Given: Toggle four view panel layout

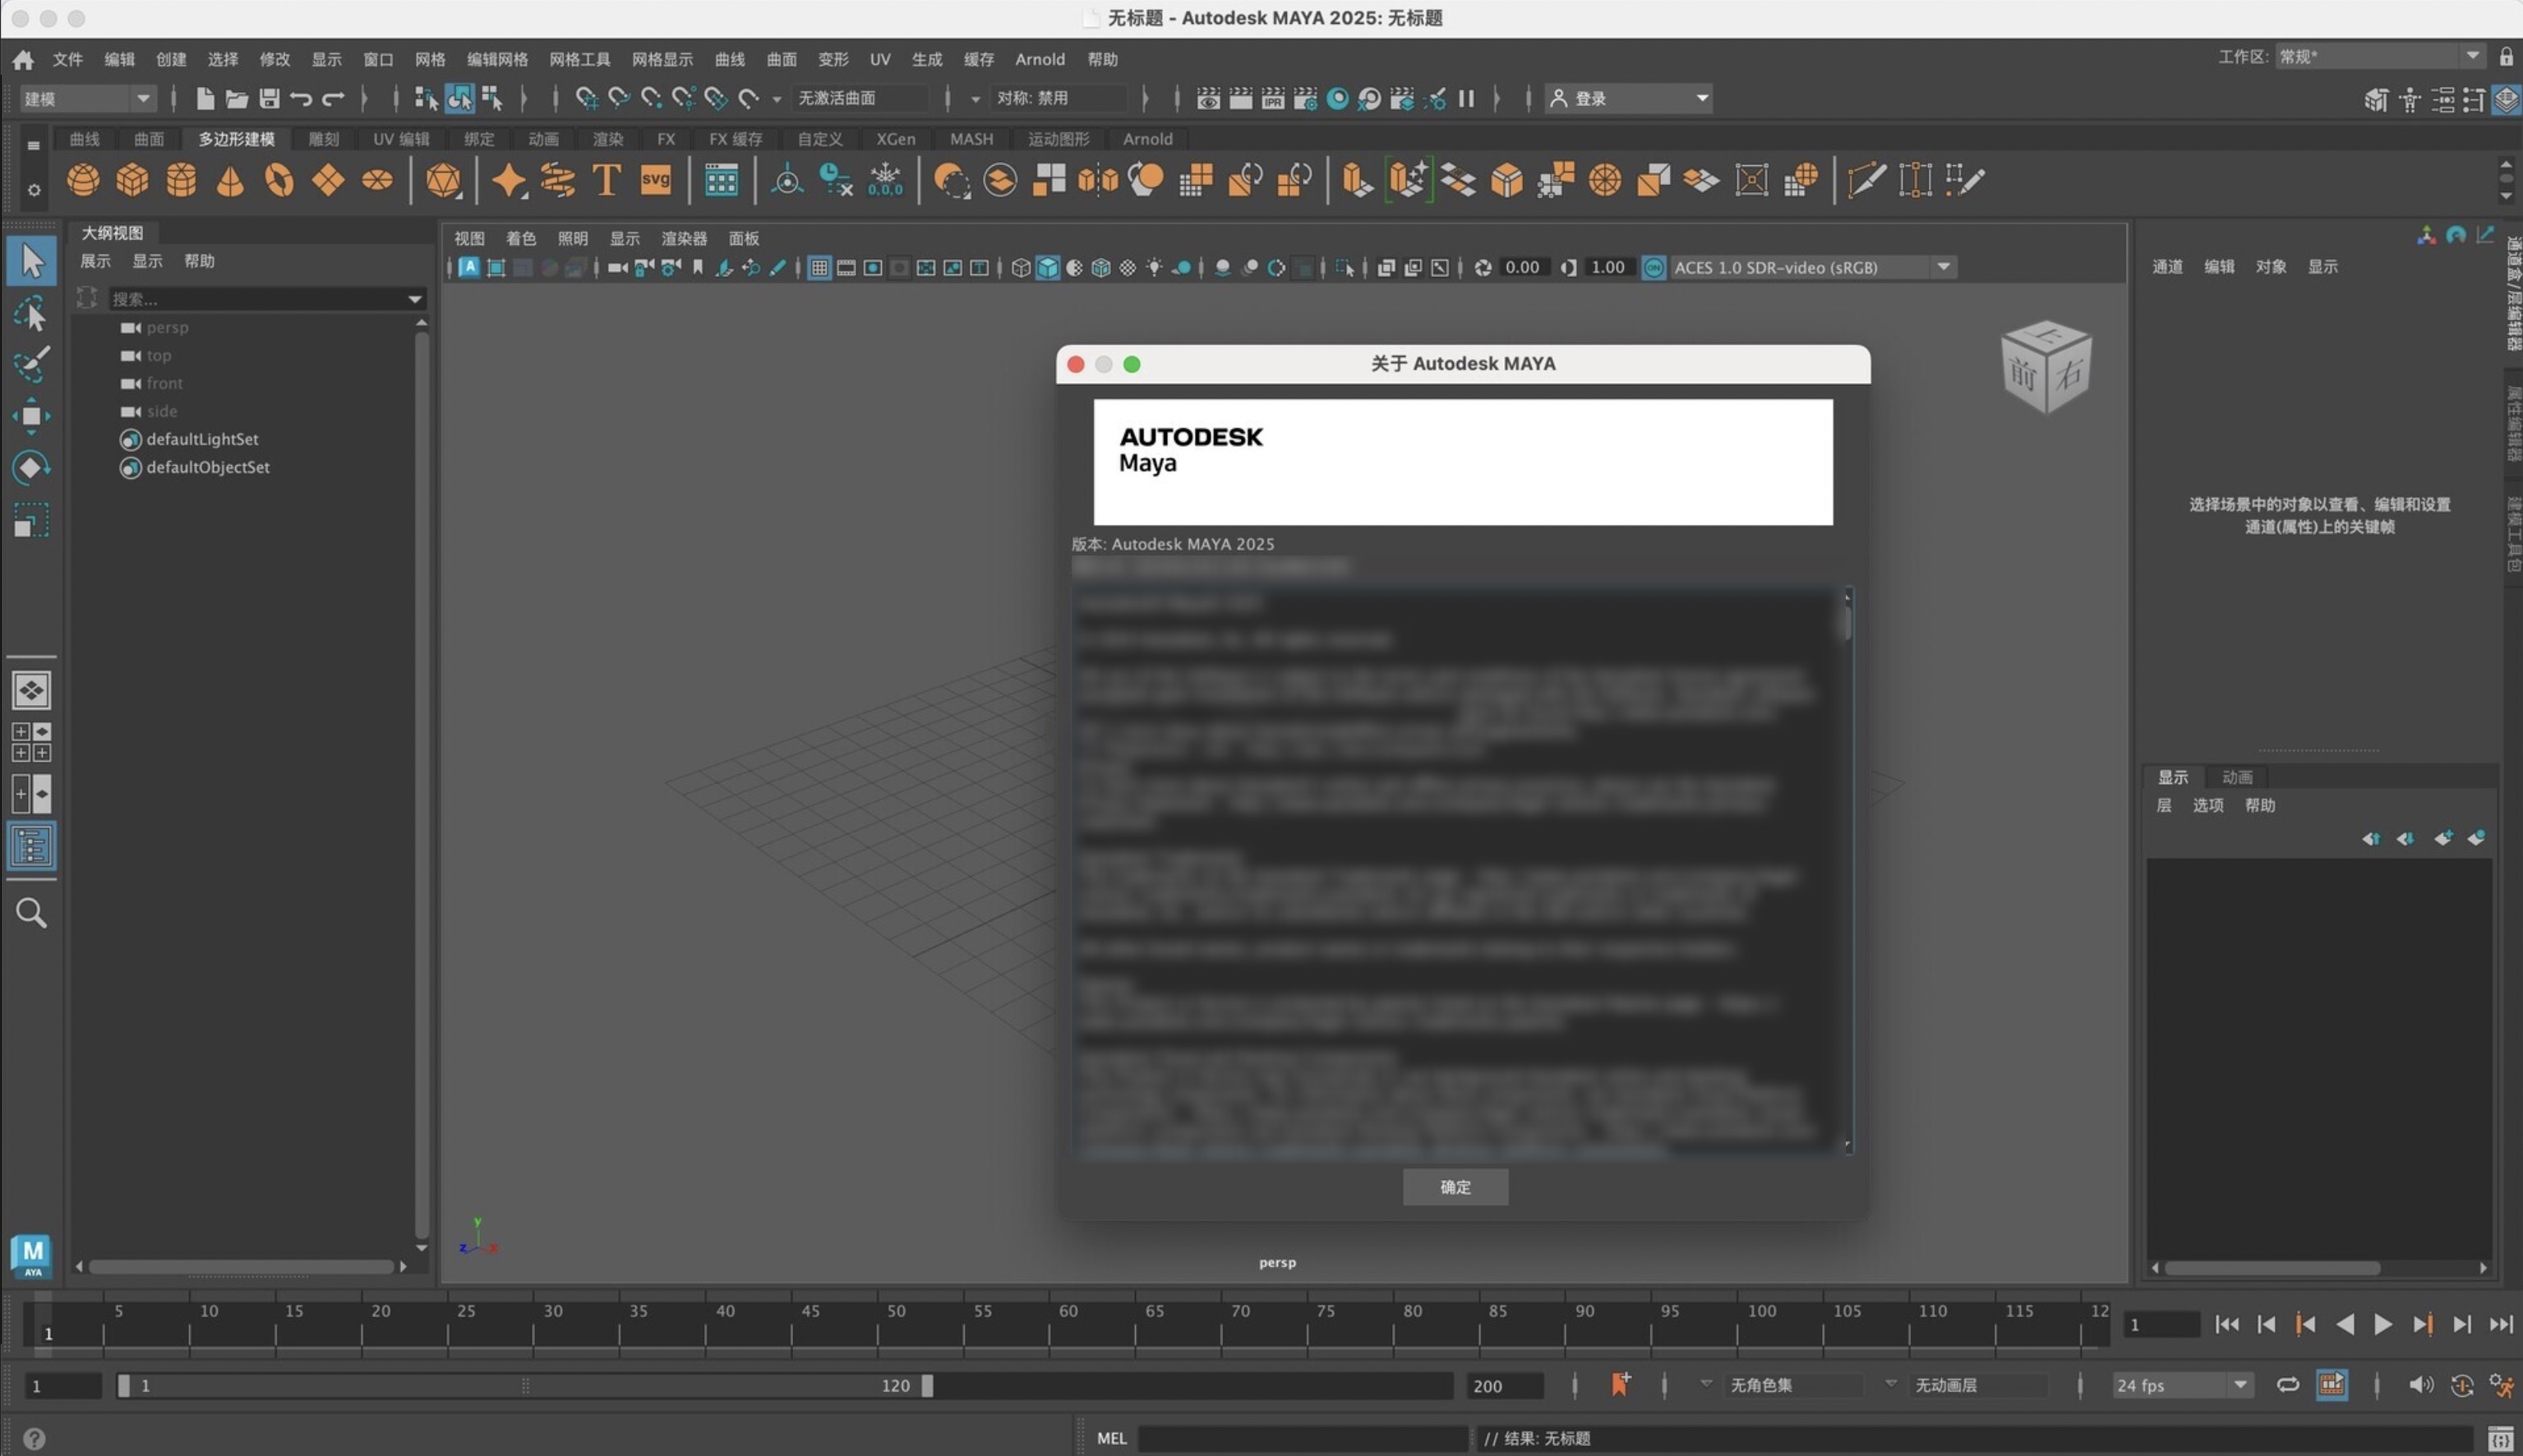Looking at the screenshot, I should click(31, 742).
